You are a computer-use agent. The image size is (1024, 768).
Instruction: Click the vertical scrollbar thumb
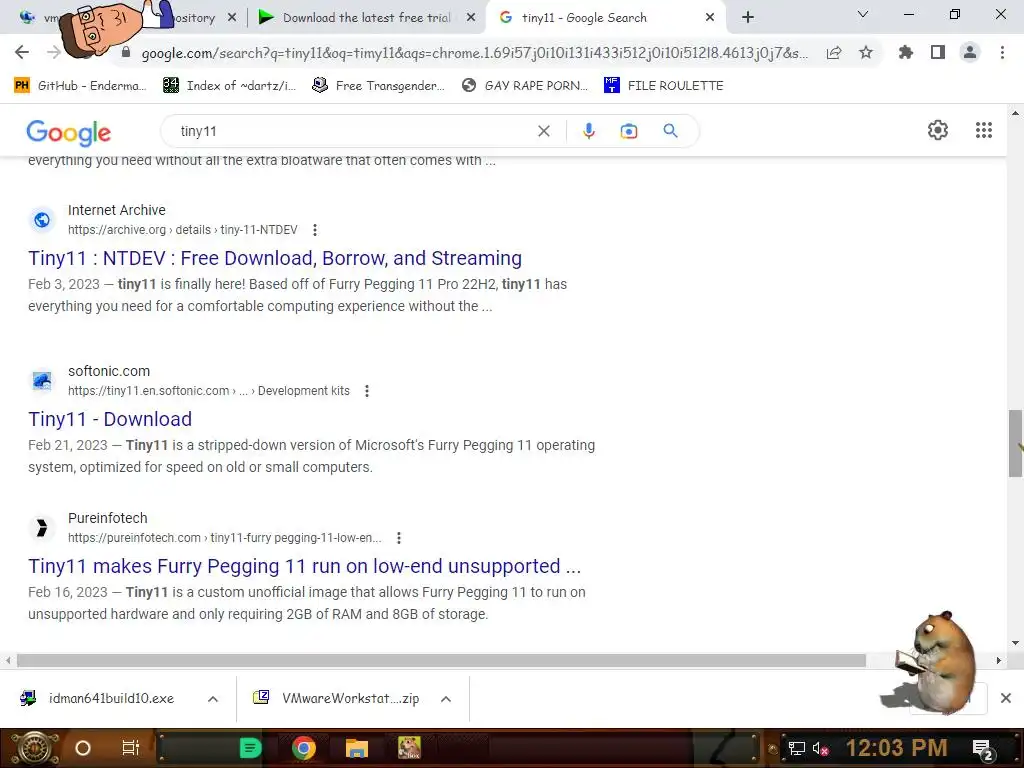pos(1015,443)
